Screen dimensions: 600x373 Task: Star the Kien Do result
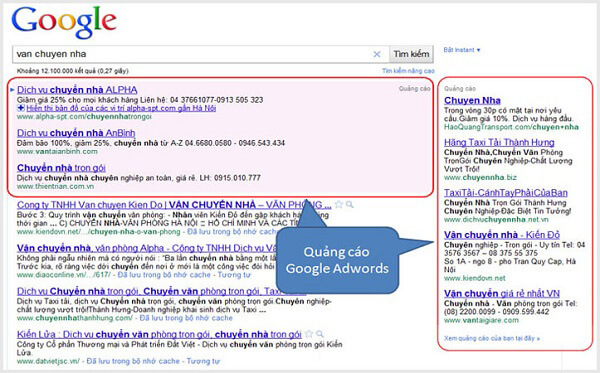(x=339, y=205)
